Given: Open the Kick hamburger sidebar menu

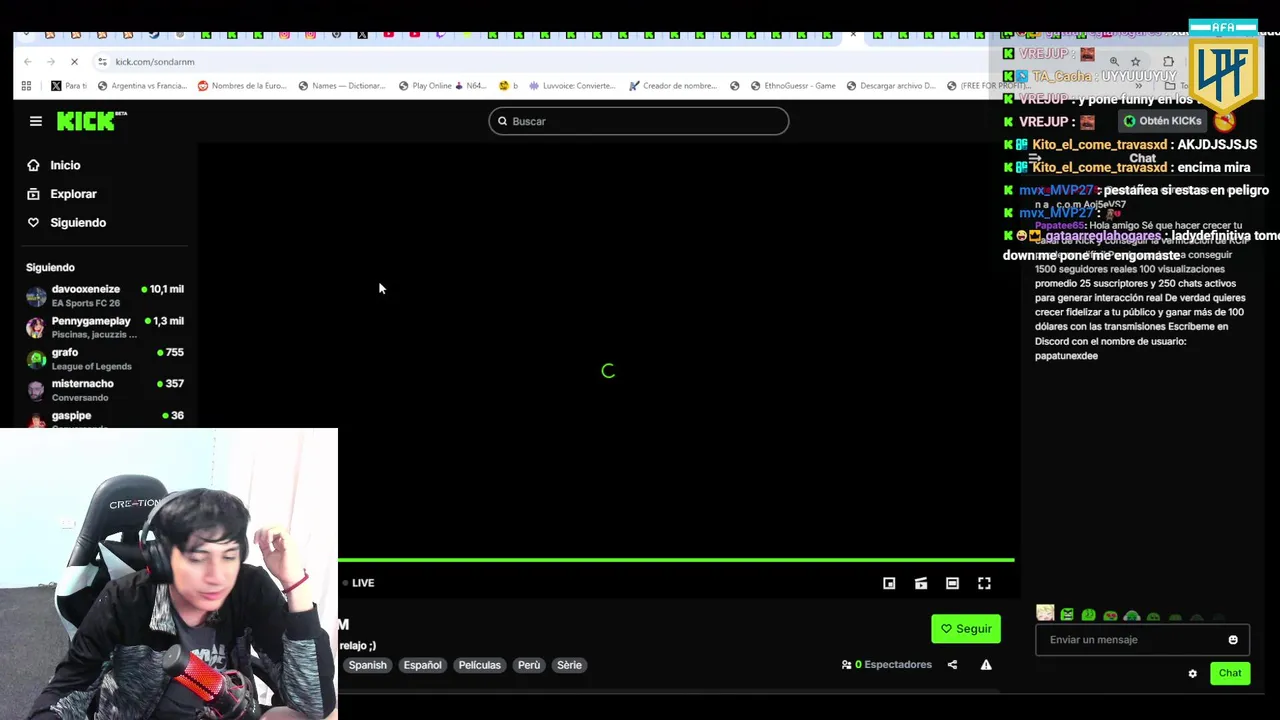Looking at the screenshot, I should [36, 121].
